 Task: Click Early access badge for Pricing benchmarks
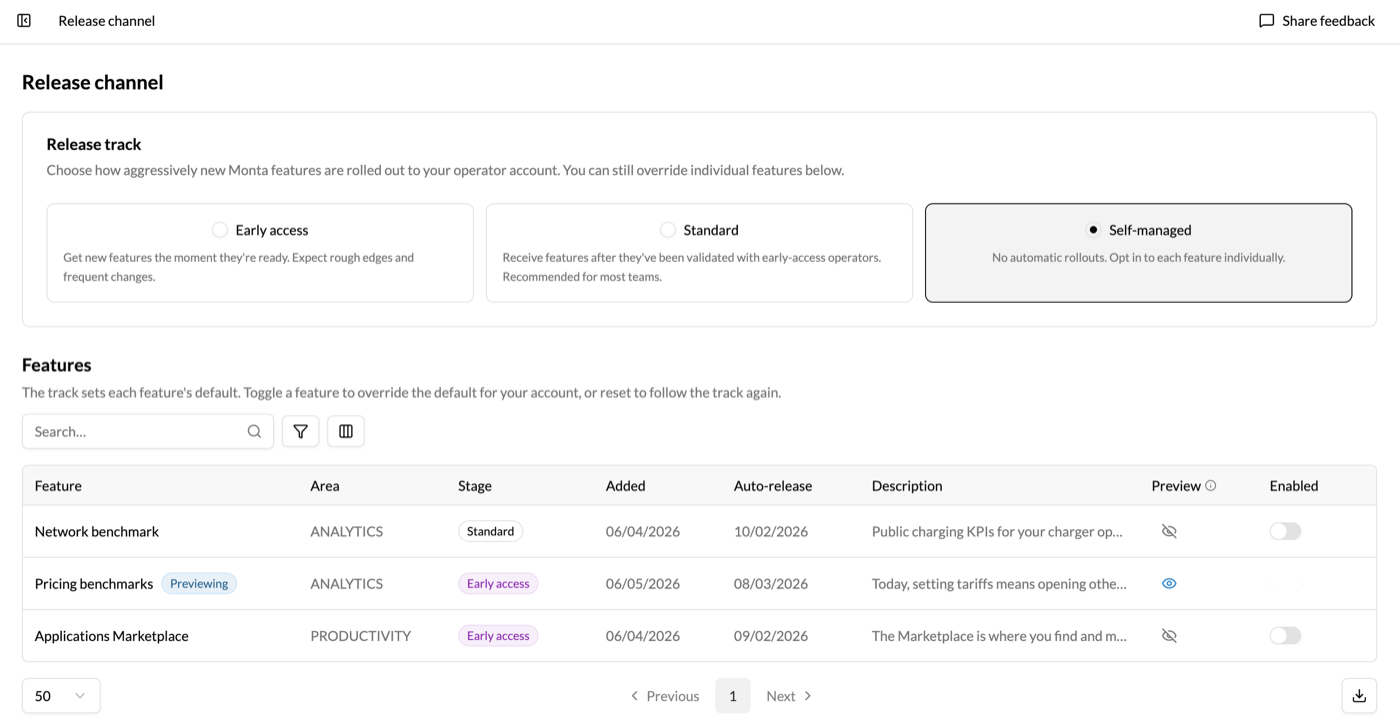(x=498, y=583)
